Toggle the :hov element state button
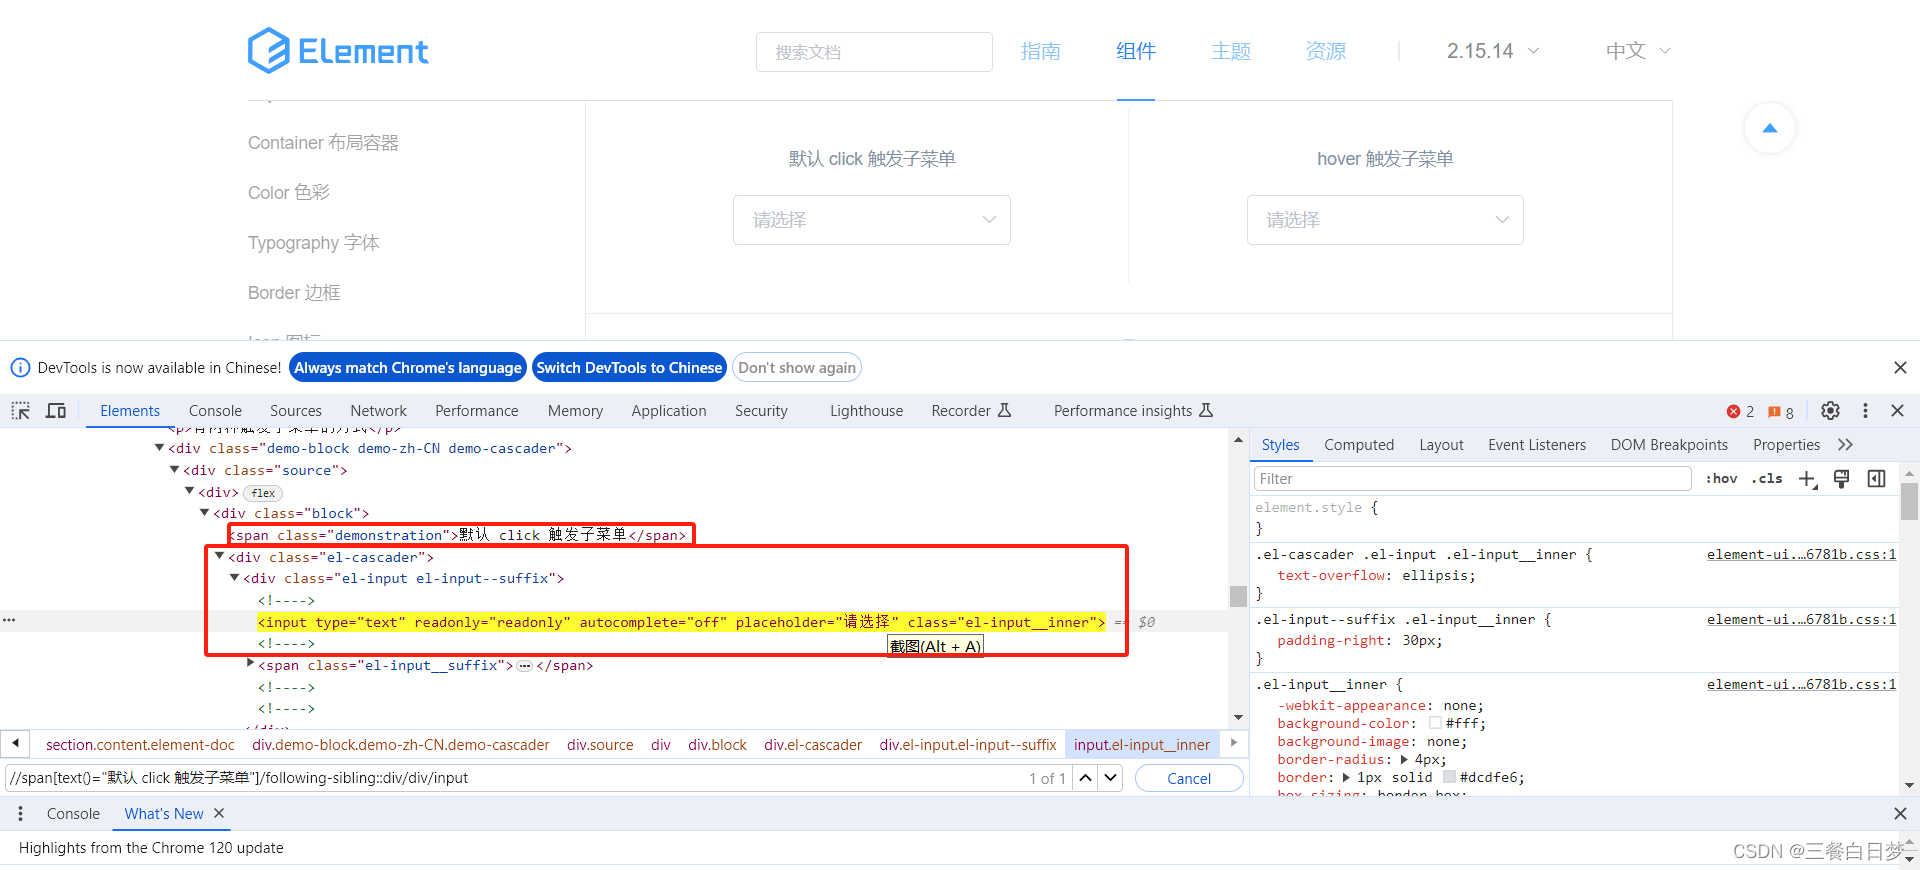 click(x=1721, y=479)
